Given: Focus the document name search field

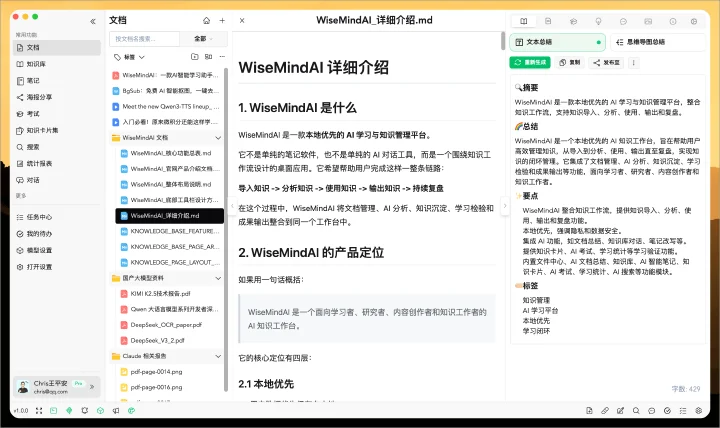Looking at the screenshot, I should tap(144, 39).
